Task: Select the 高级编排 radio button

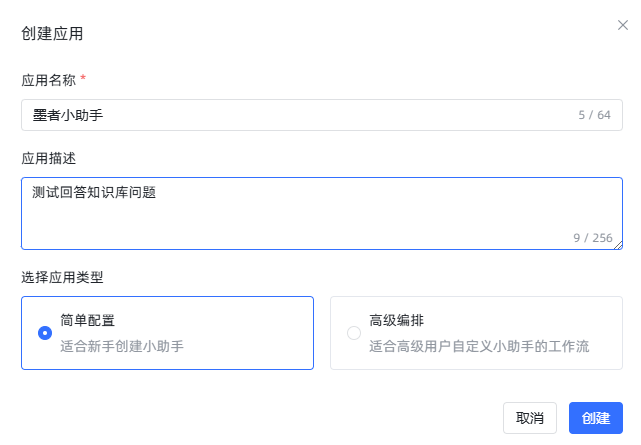Action: [354, 333]
